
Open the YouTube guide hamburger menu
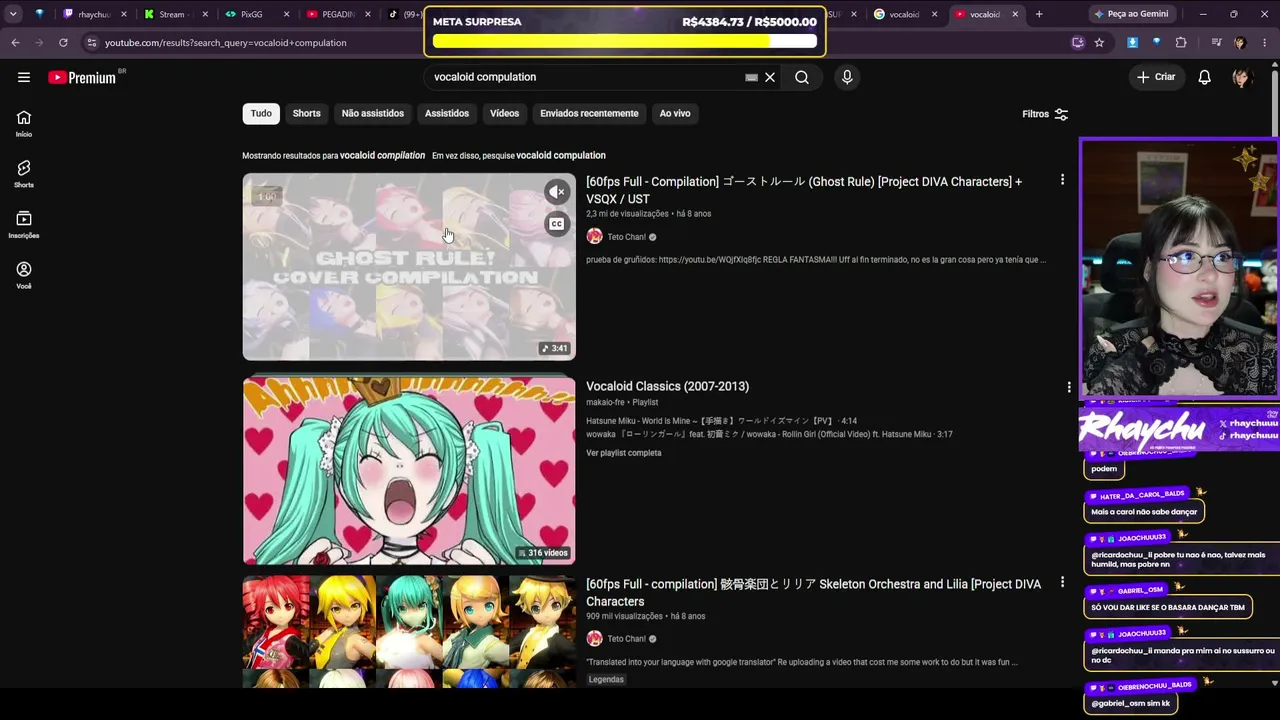[x=24, y=77]
